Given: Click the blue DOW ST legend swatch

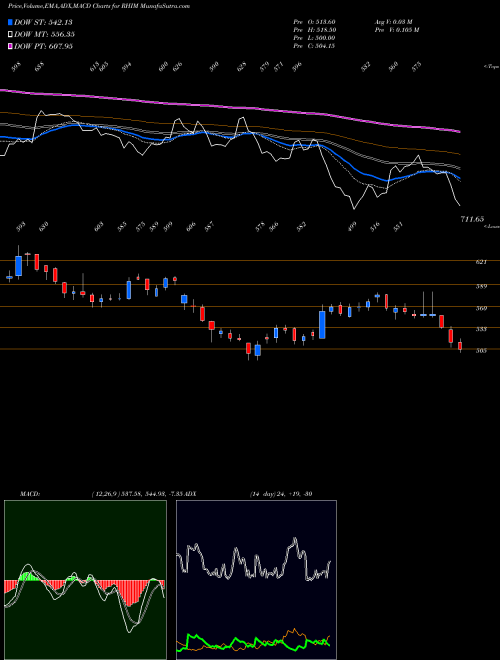Looking at the screenshot, I should point(10,22).
